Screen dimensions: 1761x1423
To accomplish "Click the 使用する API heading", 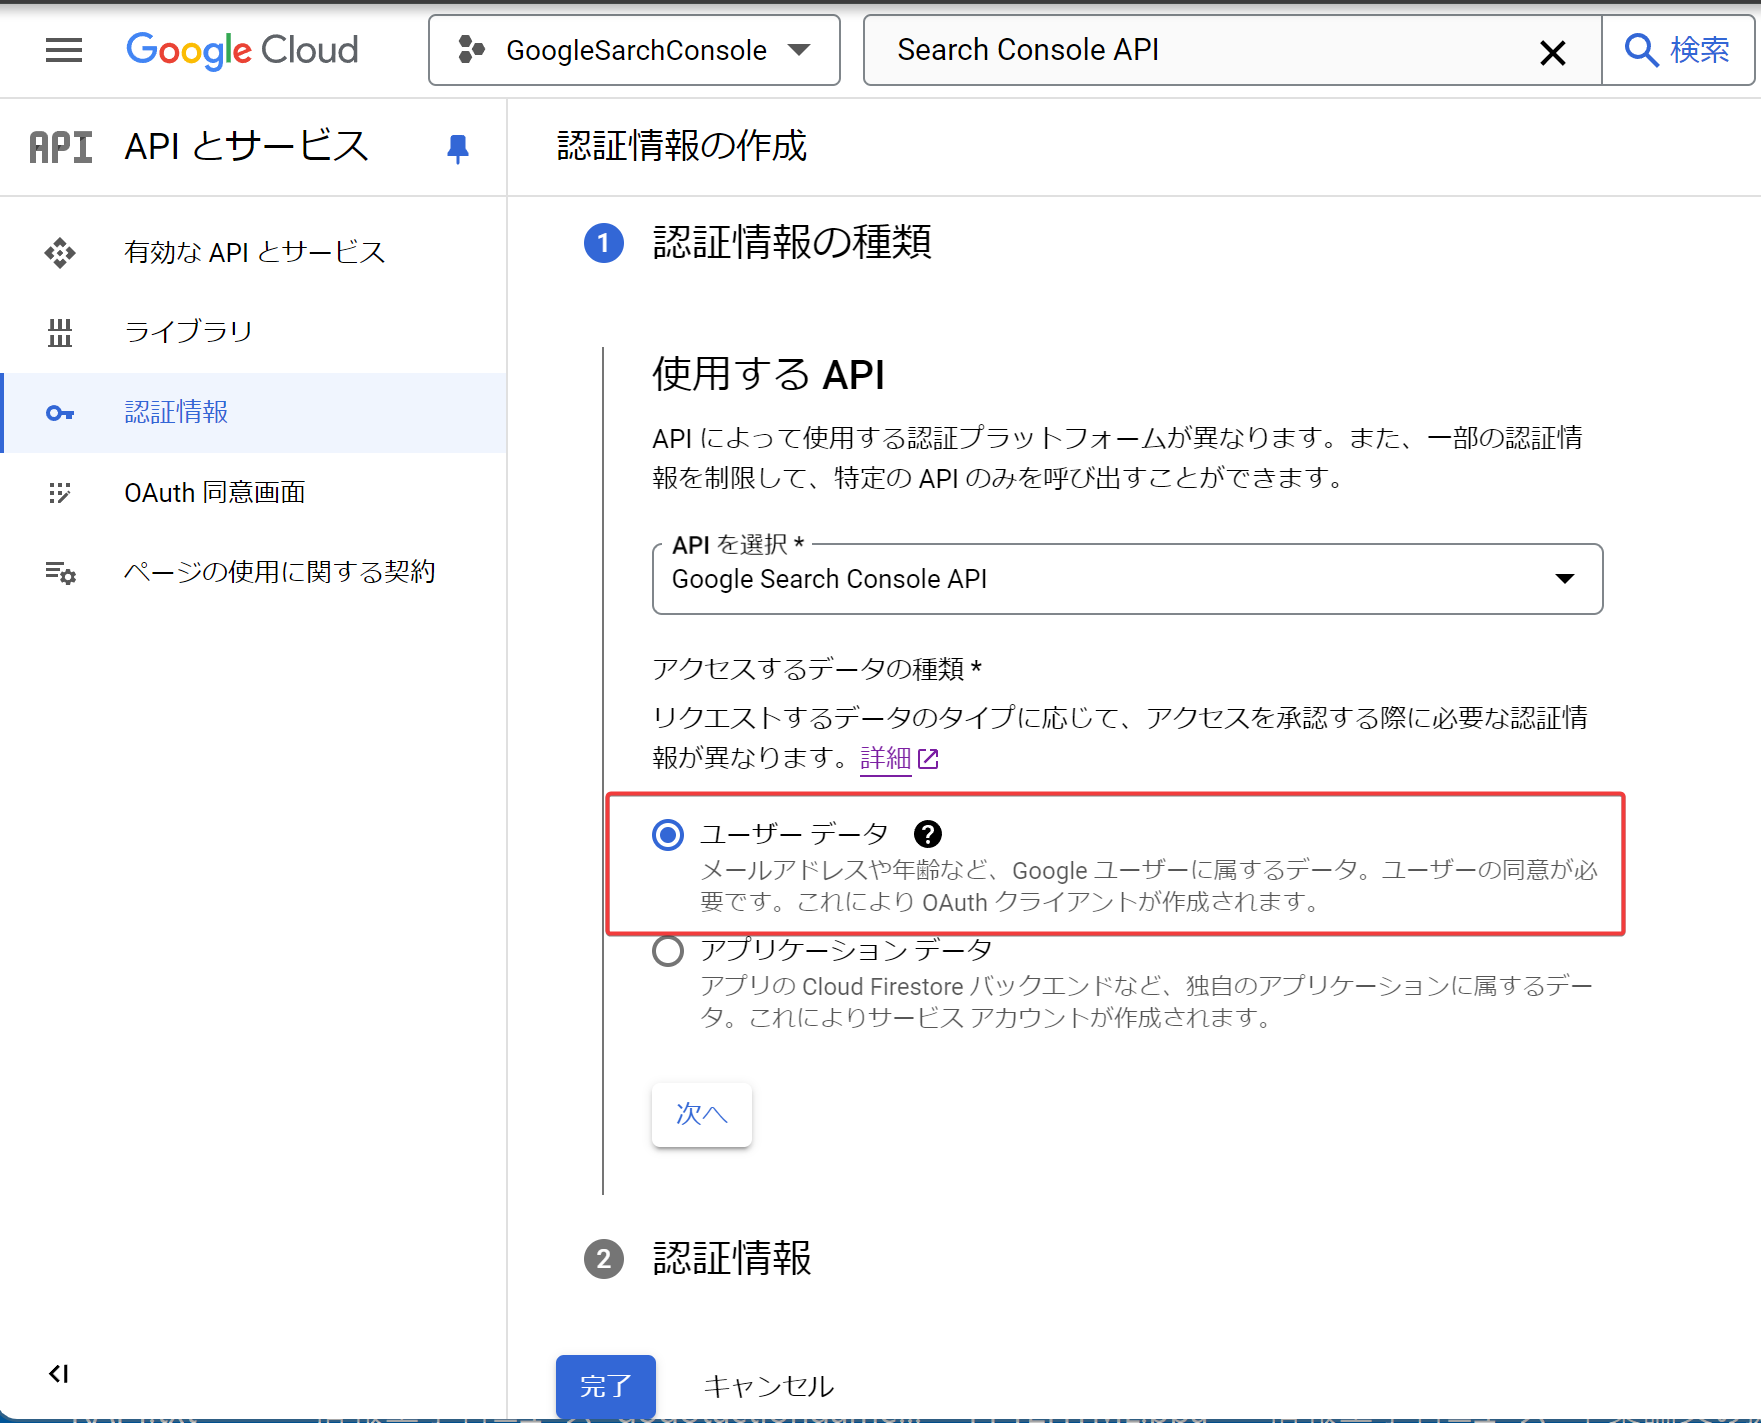I will [x=768, y=375].
